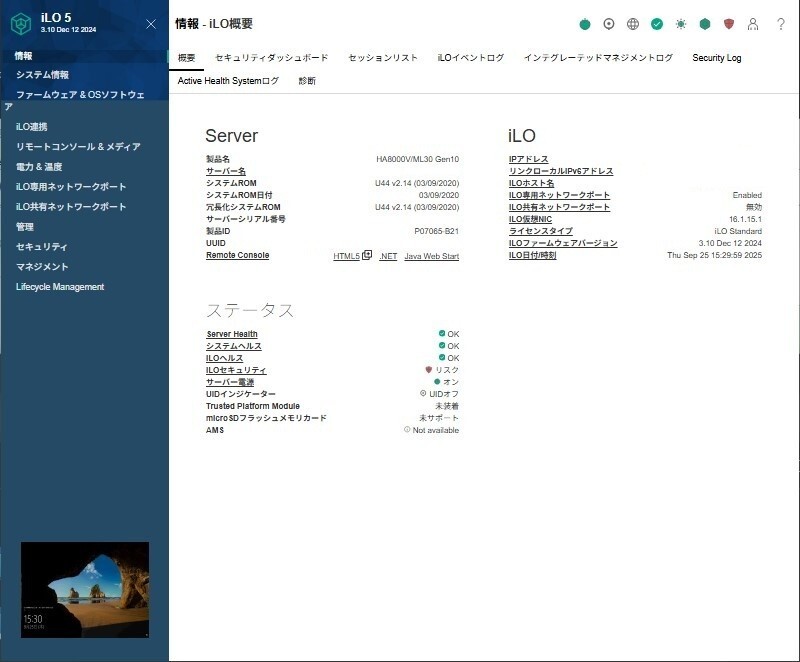This screenshot has width=800, height=662.
Task: Open iLO連携 in the sidebar
Action: (x=32, y=127)
